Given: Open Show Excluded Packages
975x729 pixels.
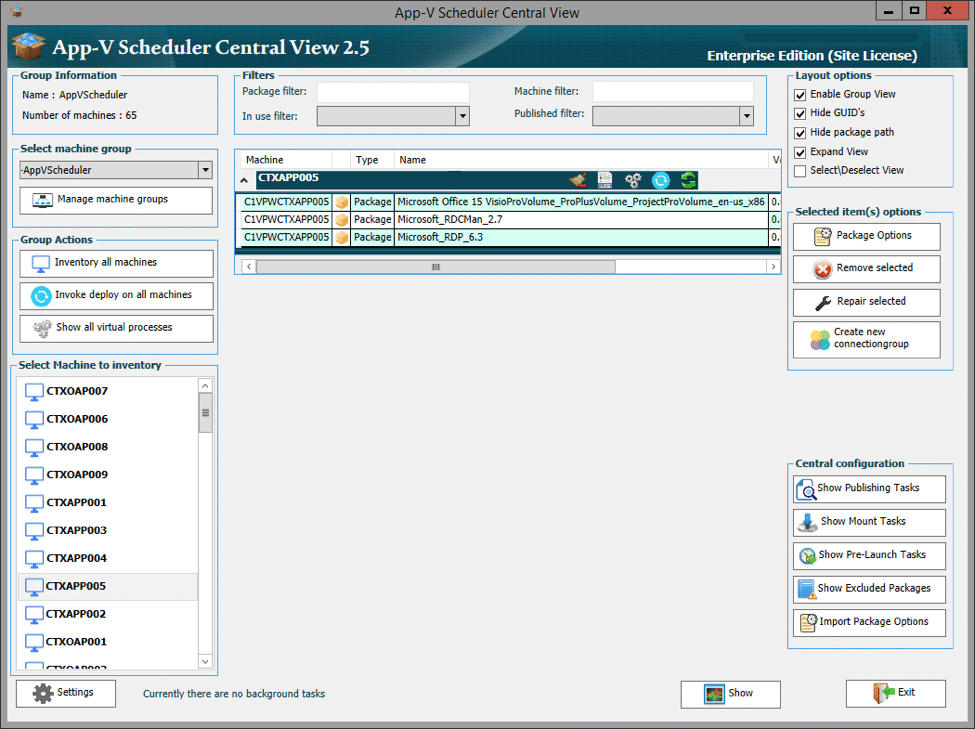Looking at the screenshot, I should [x=869, y=589].
